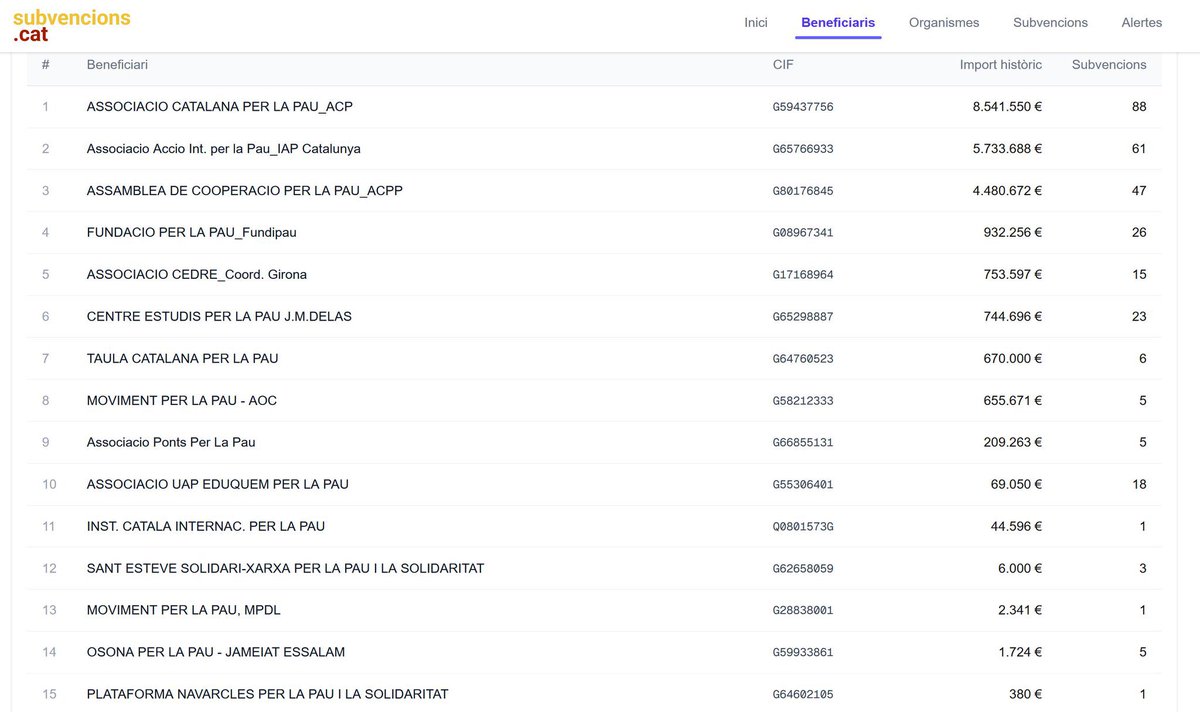Select CIF G65766933
Screen dimensions: 1200x712
pyautogui.click(x=803, y=149)
